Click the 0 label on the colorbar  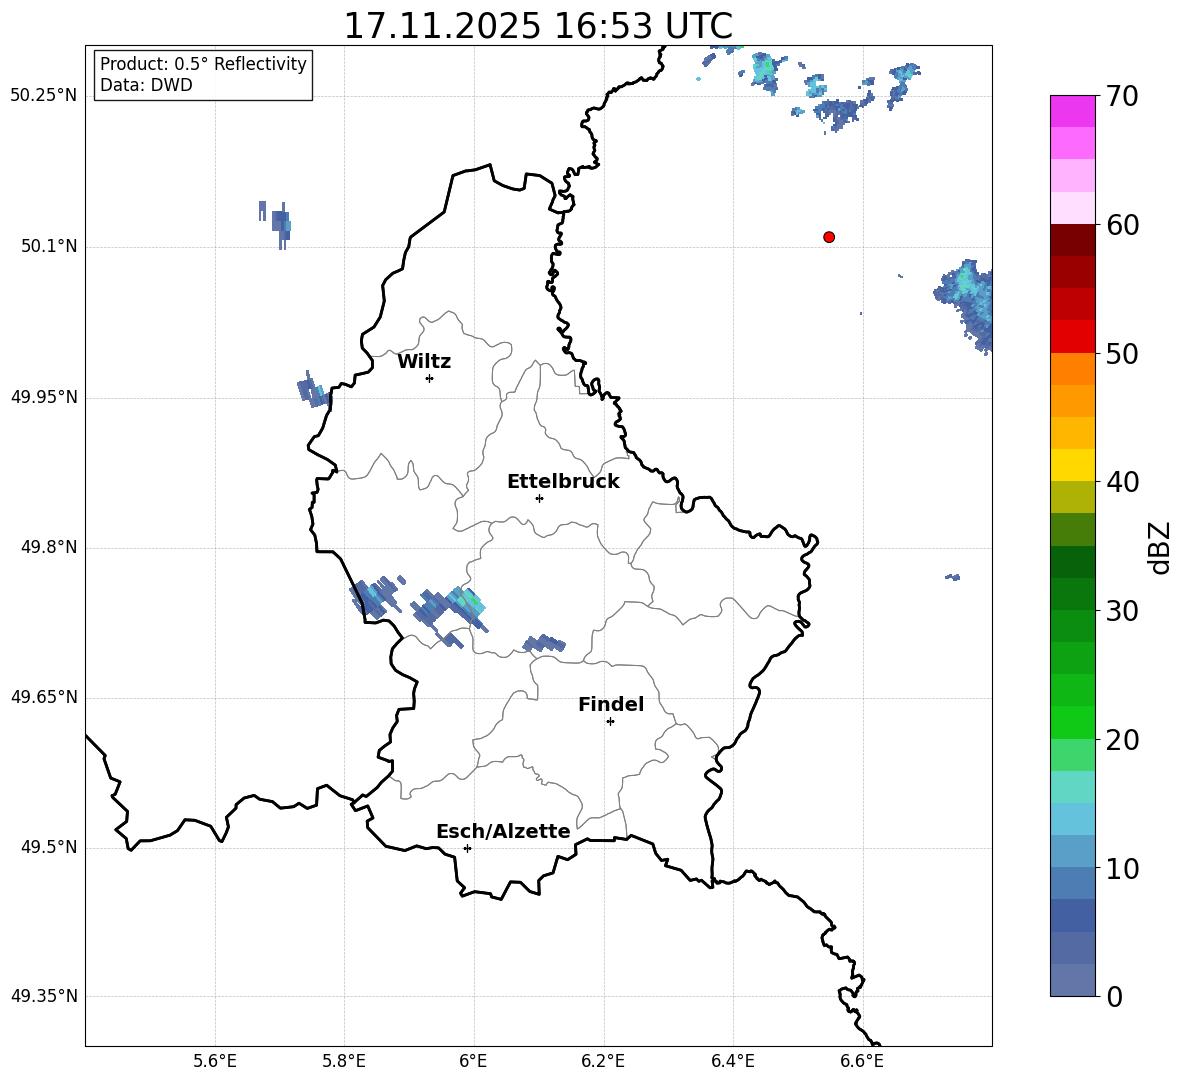1114,996
